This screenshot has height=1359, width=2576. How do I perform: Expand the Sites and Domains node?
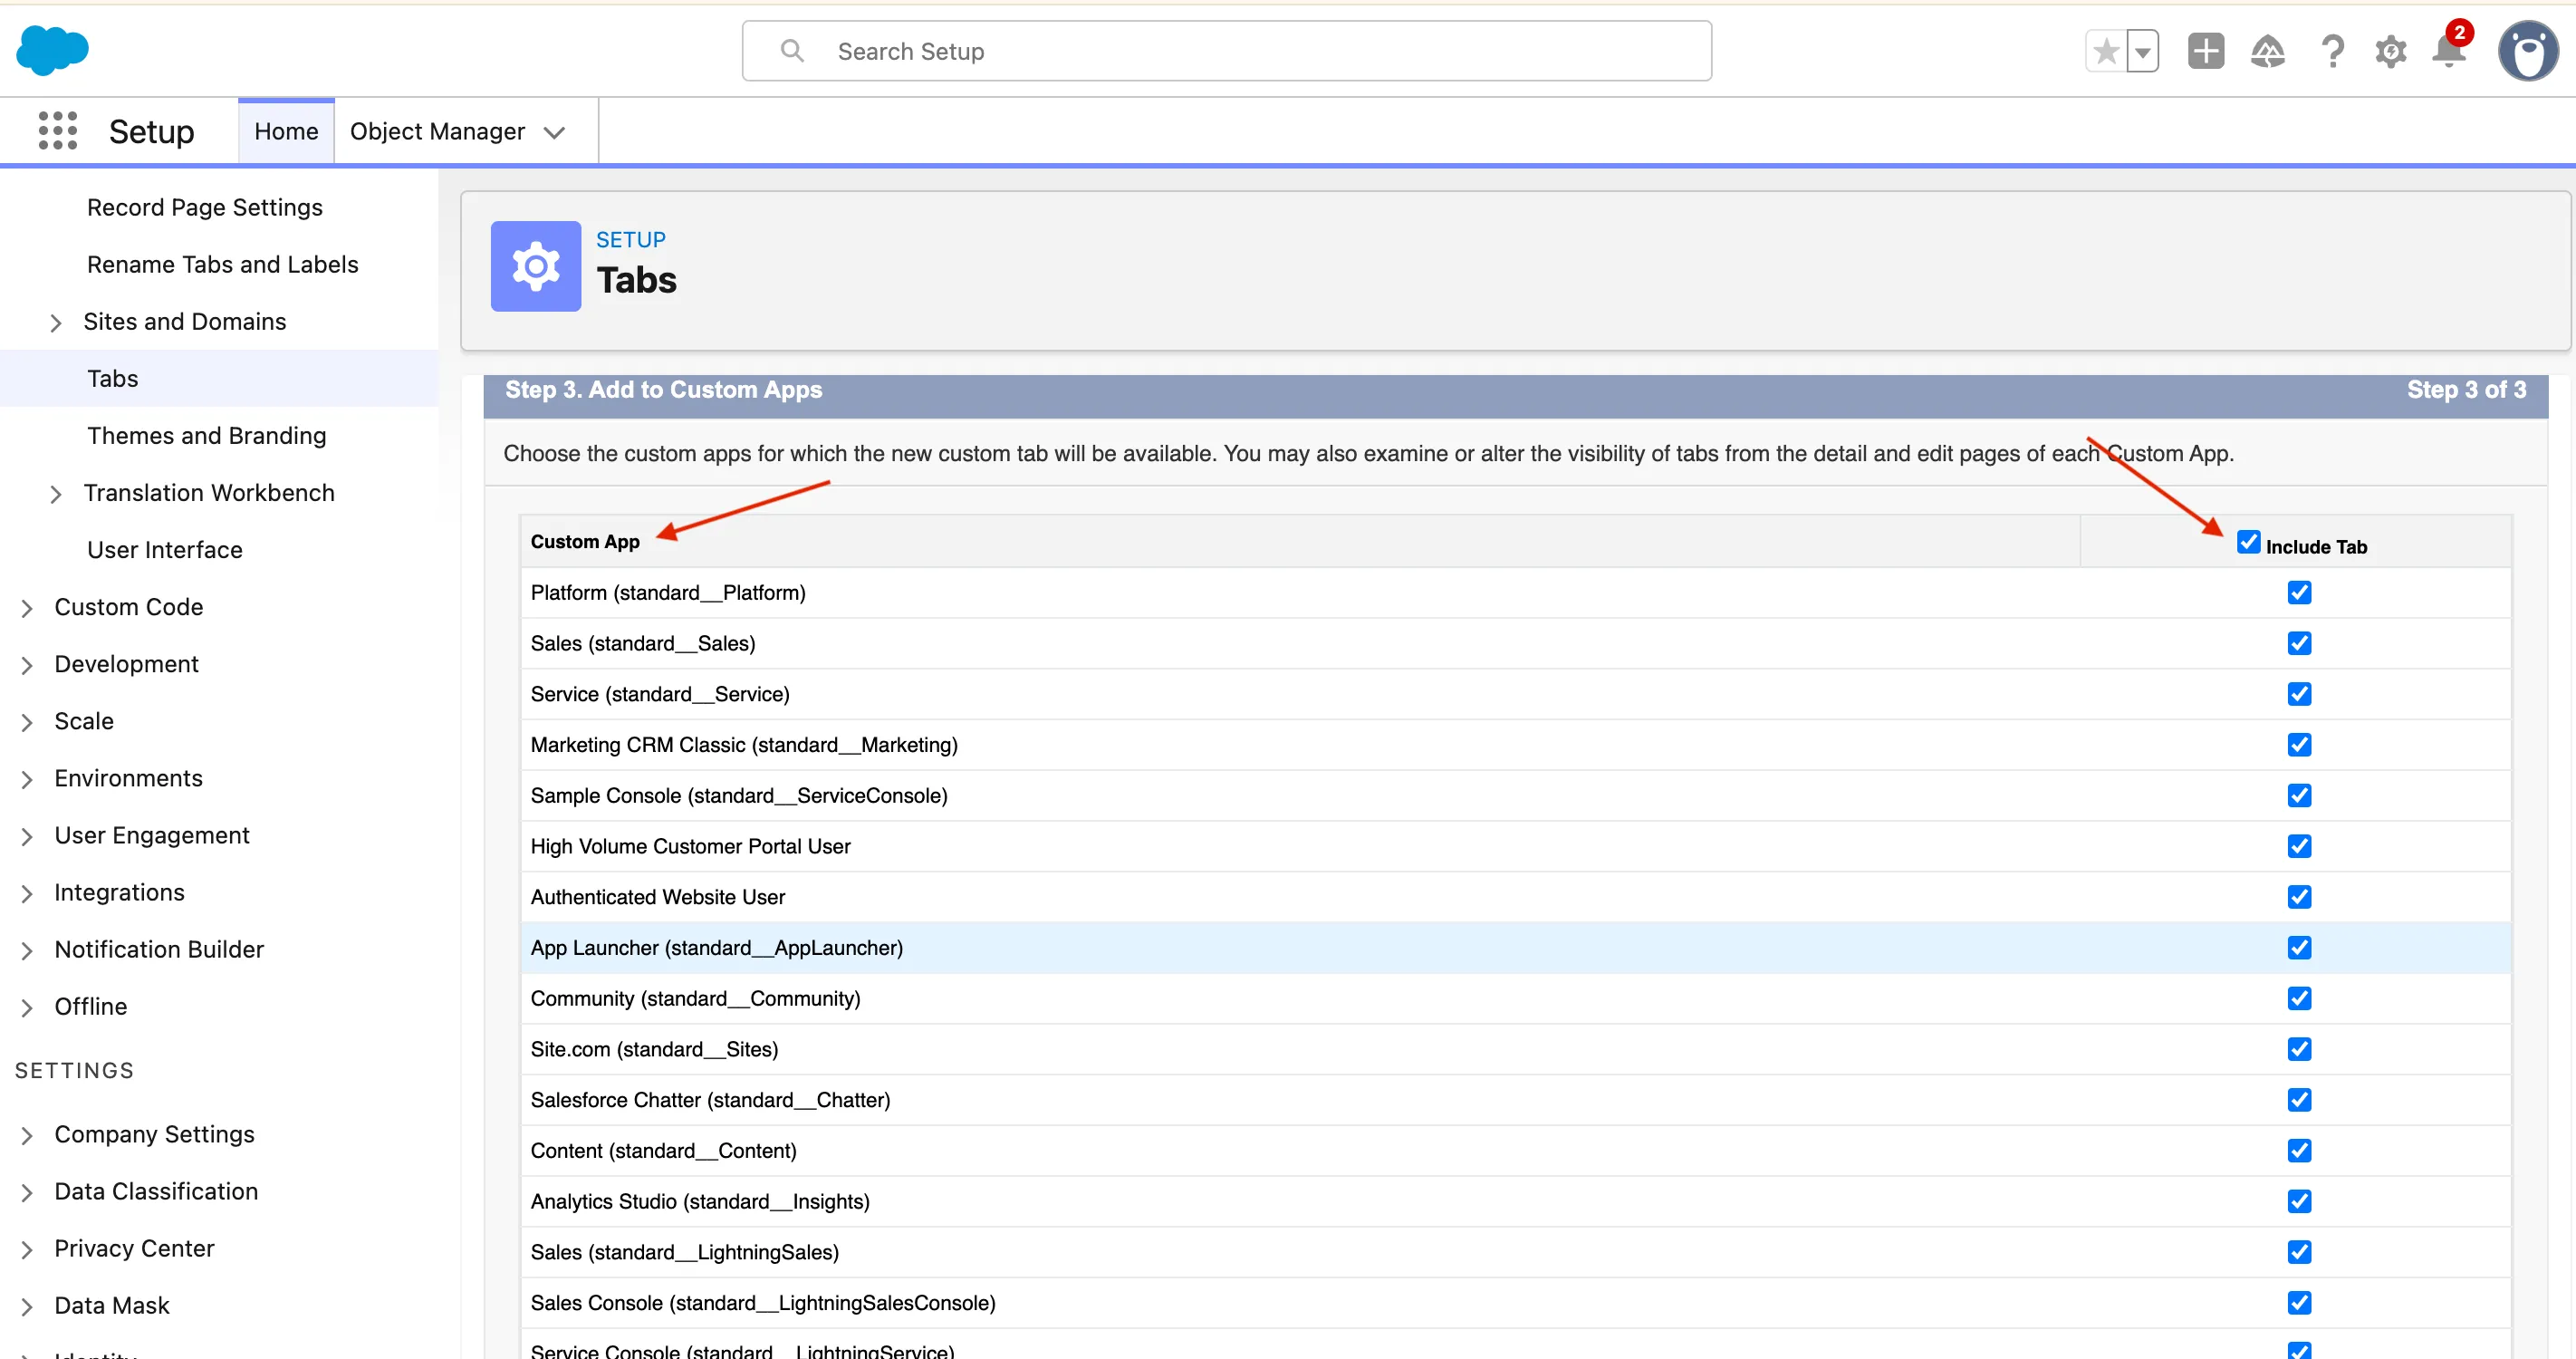click(56, 323)
